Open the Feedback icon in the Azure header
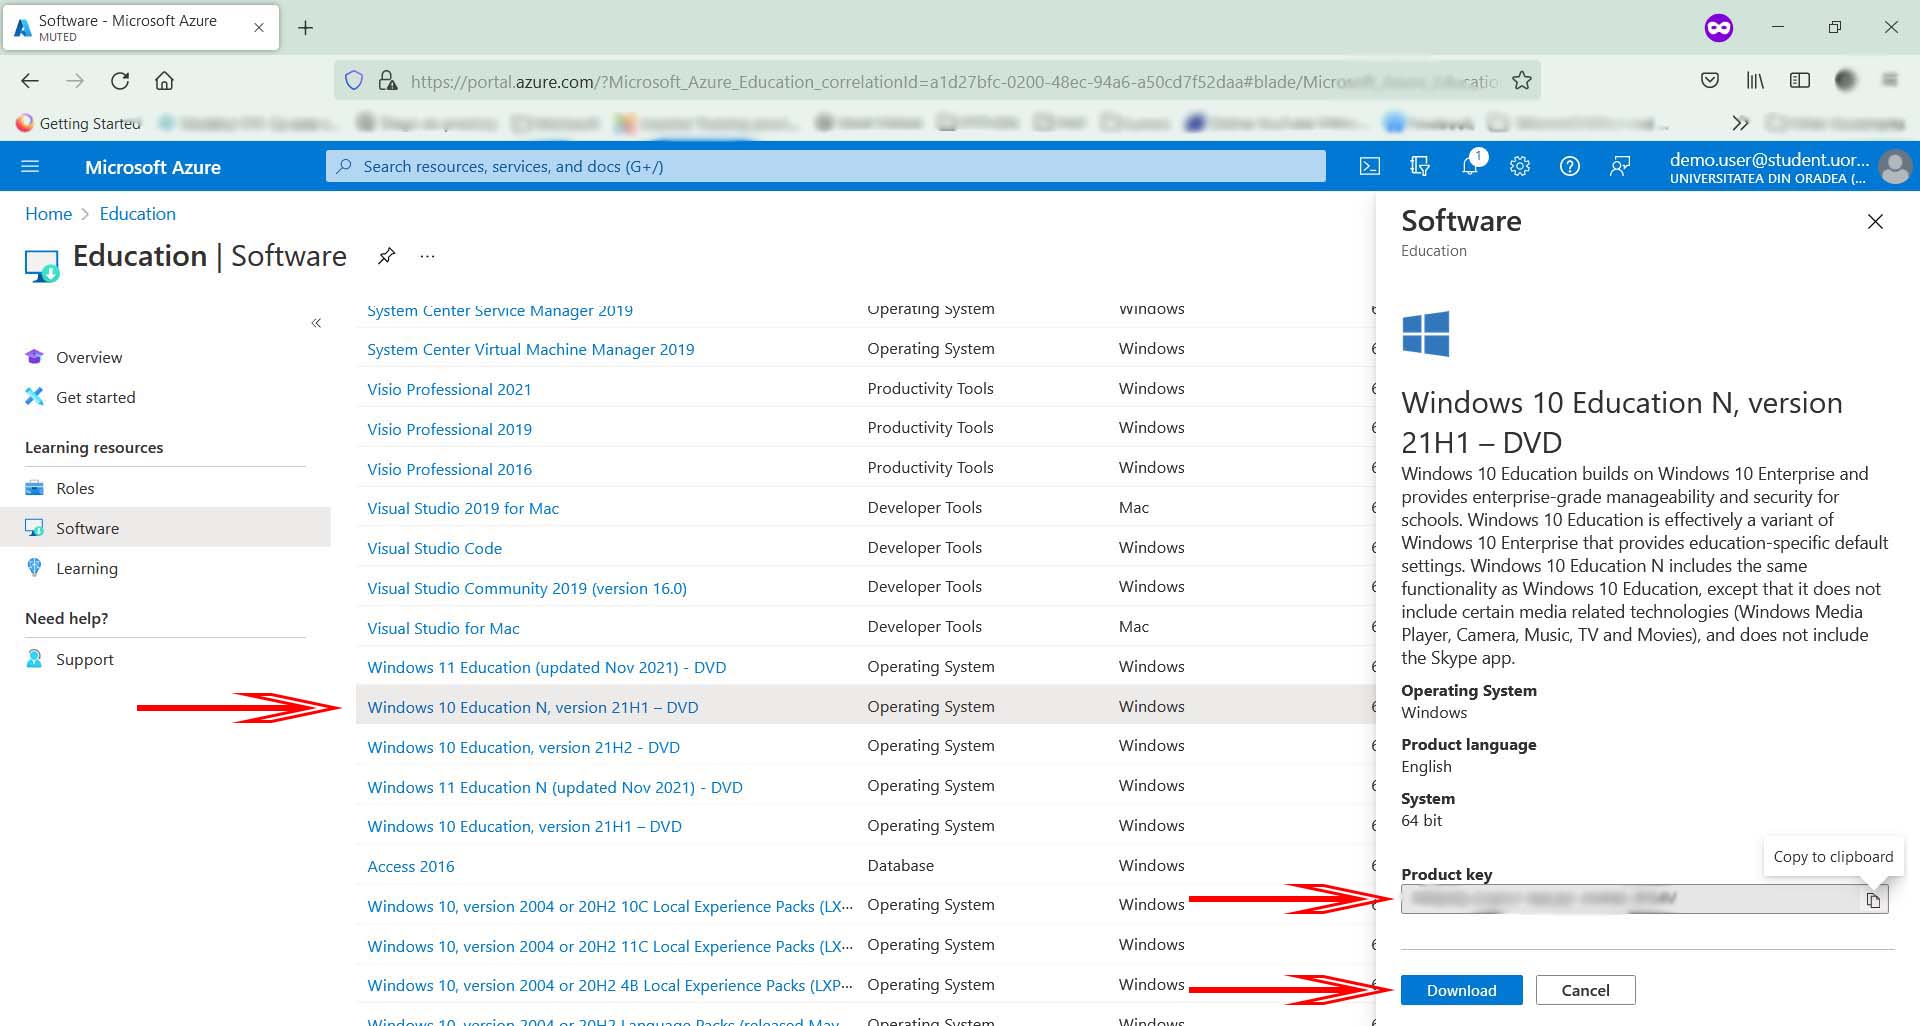Image resolution: width=1920 pixels, height=1026 pixels. pyautogui.click(x=1620, y=166)
